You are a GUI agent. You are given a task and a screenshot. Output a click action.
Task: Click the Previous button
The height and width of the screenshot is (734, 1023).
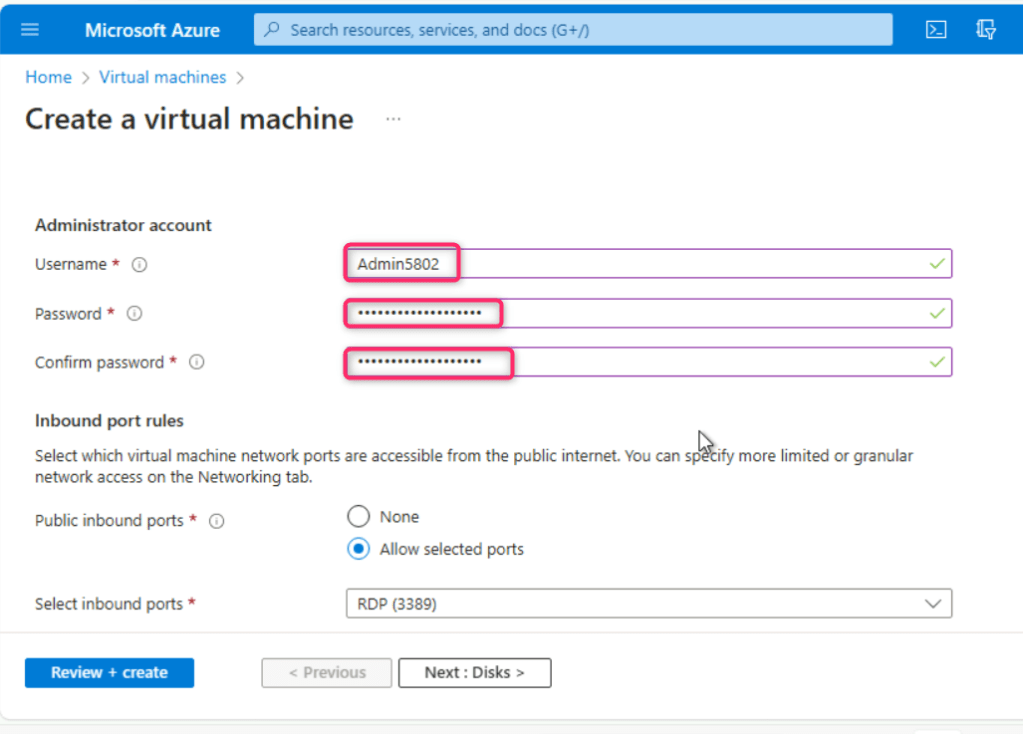click(327, 673)
